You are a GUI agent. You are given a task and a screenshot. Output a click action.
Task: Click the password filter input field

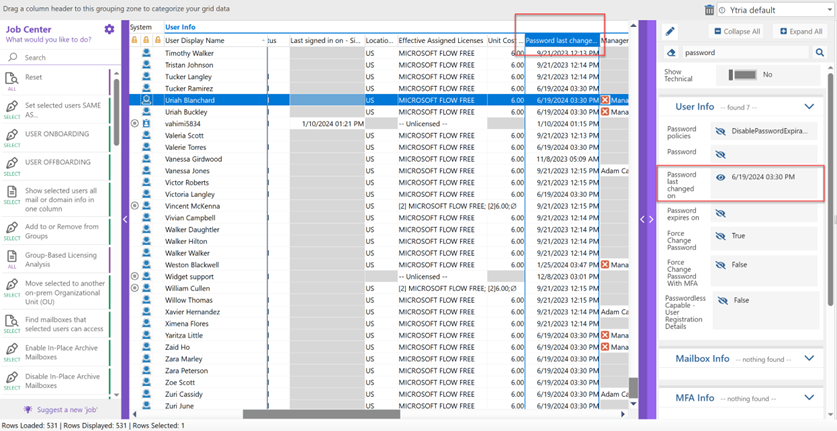tap(746, 52)
